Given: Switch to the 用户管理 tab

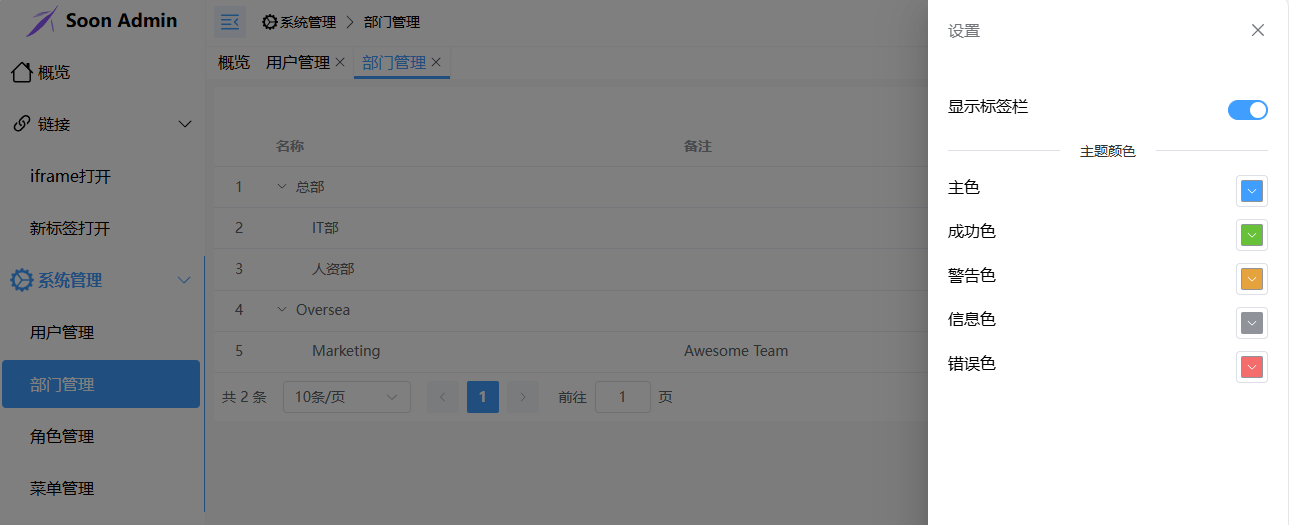Looking at the screenshot, I should [x=298, y=62].
